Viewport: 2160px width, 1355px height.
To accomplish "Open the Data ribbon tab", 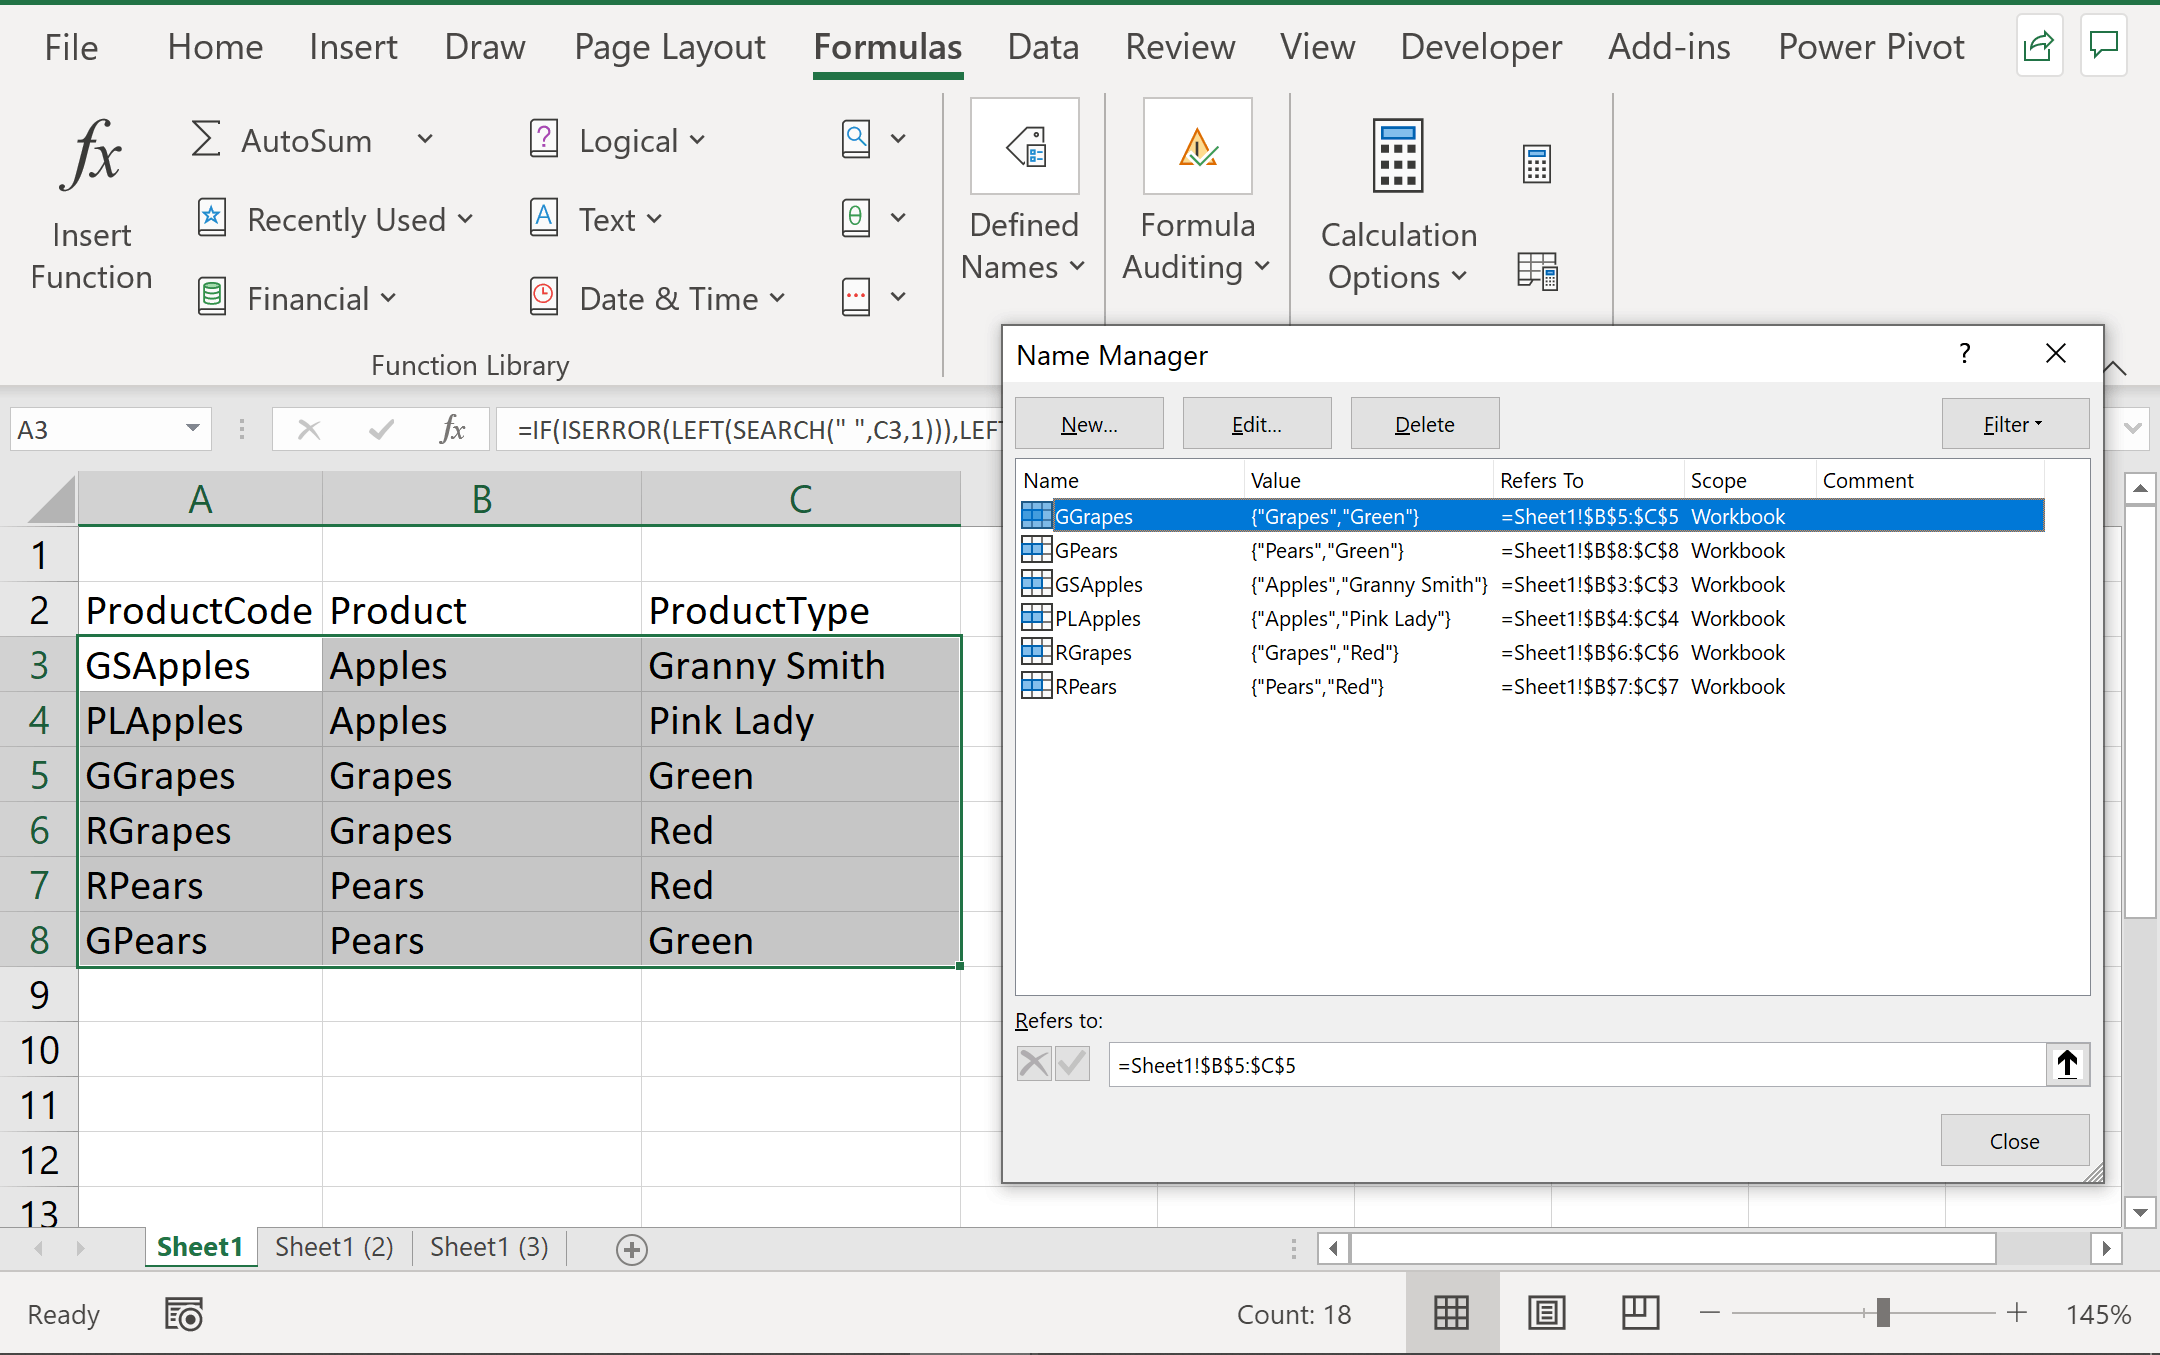I will [x=1042, y=47].
